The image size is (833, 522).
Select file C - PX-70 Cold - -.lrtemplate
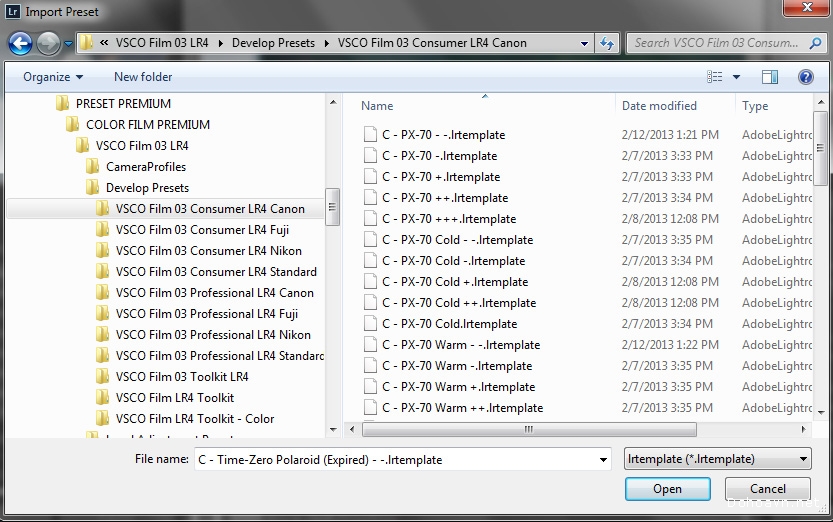pos(457,240)
